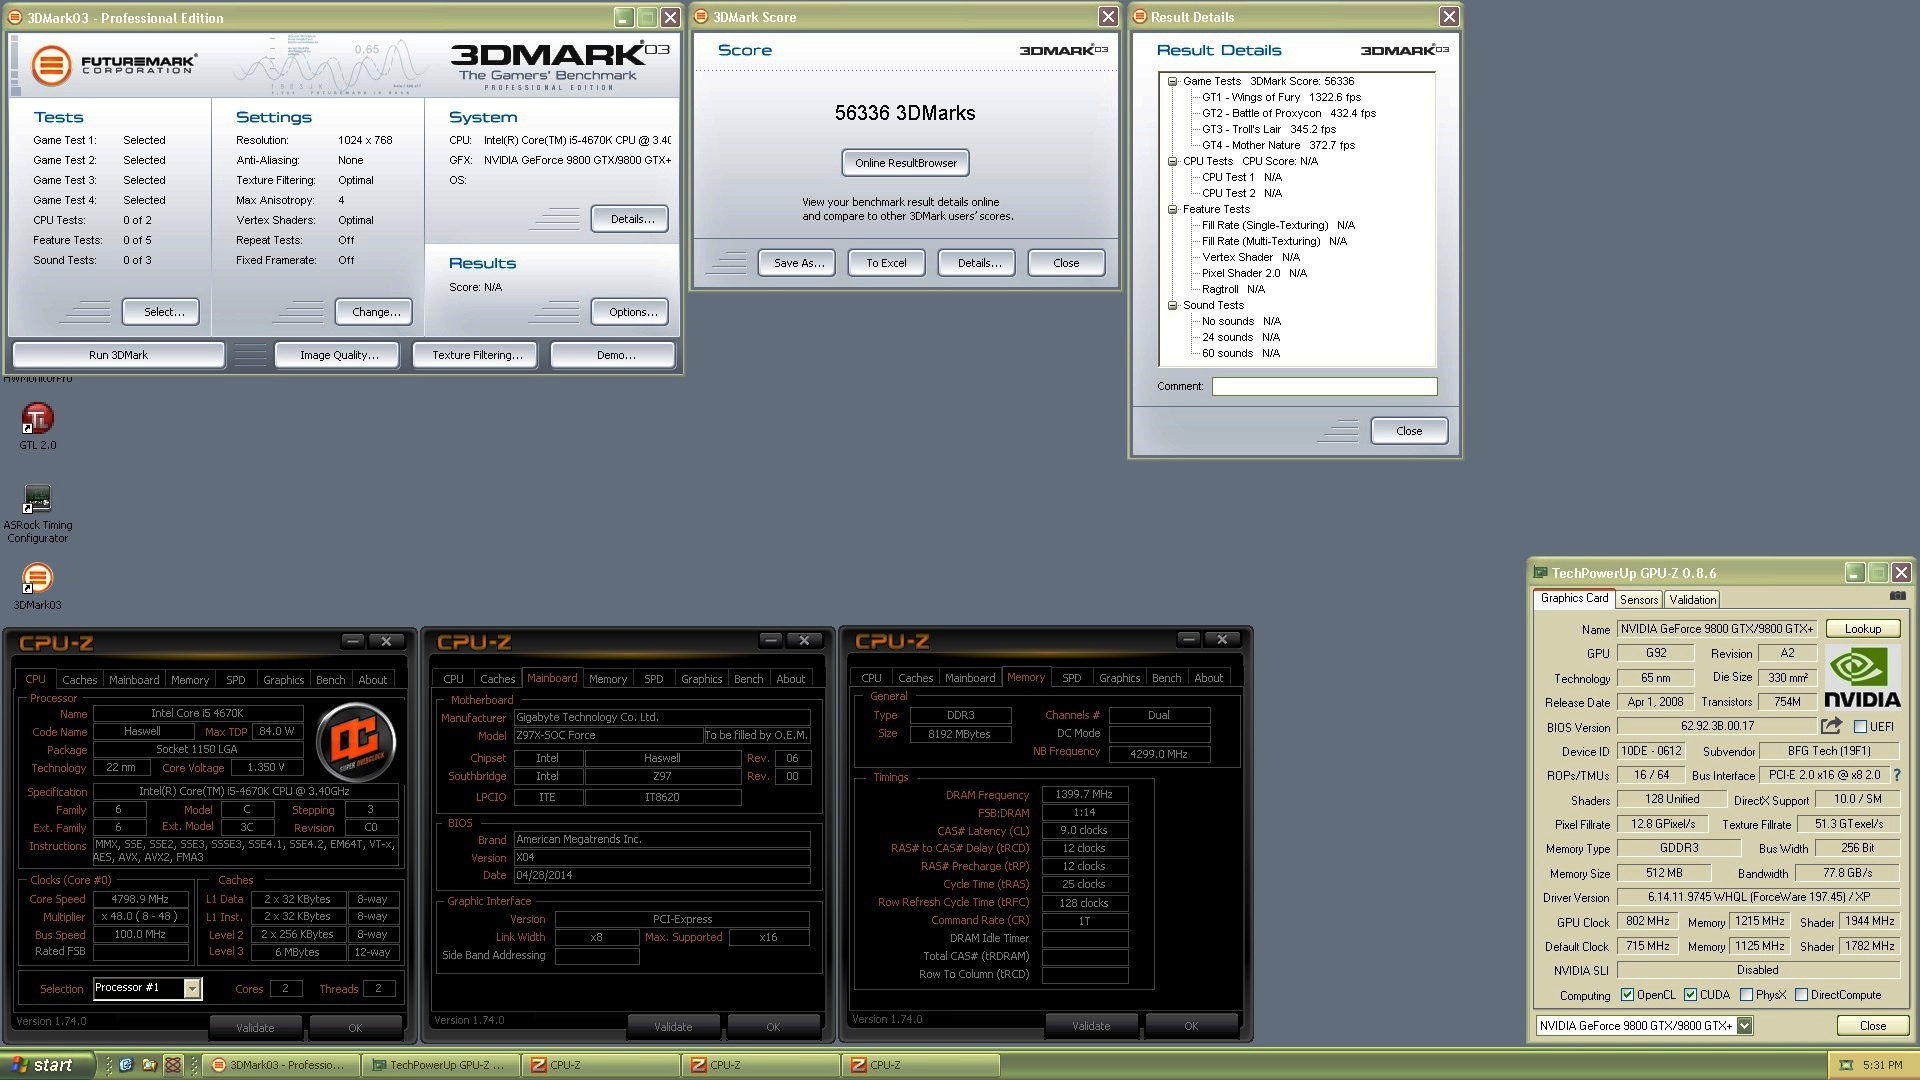Click To Excel button
The image size is (1920, 1080).
click(x=886, y=263)
